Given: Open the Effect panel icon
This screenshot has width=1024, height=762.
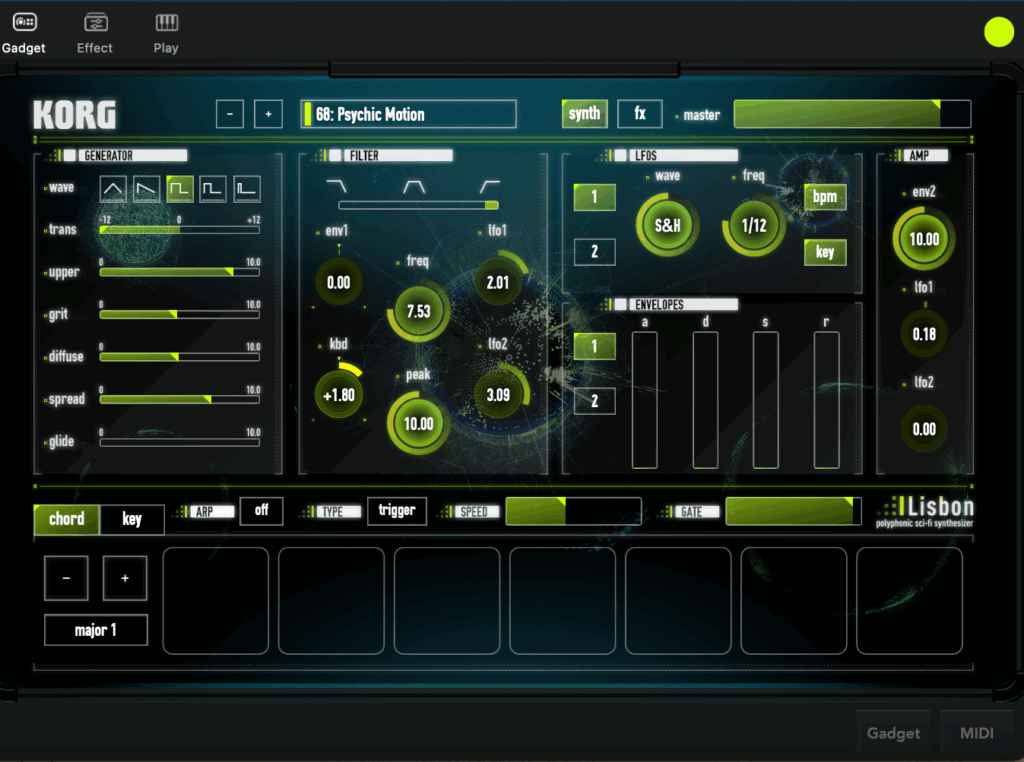Looking at the screenshot, I should point(95,33).
